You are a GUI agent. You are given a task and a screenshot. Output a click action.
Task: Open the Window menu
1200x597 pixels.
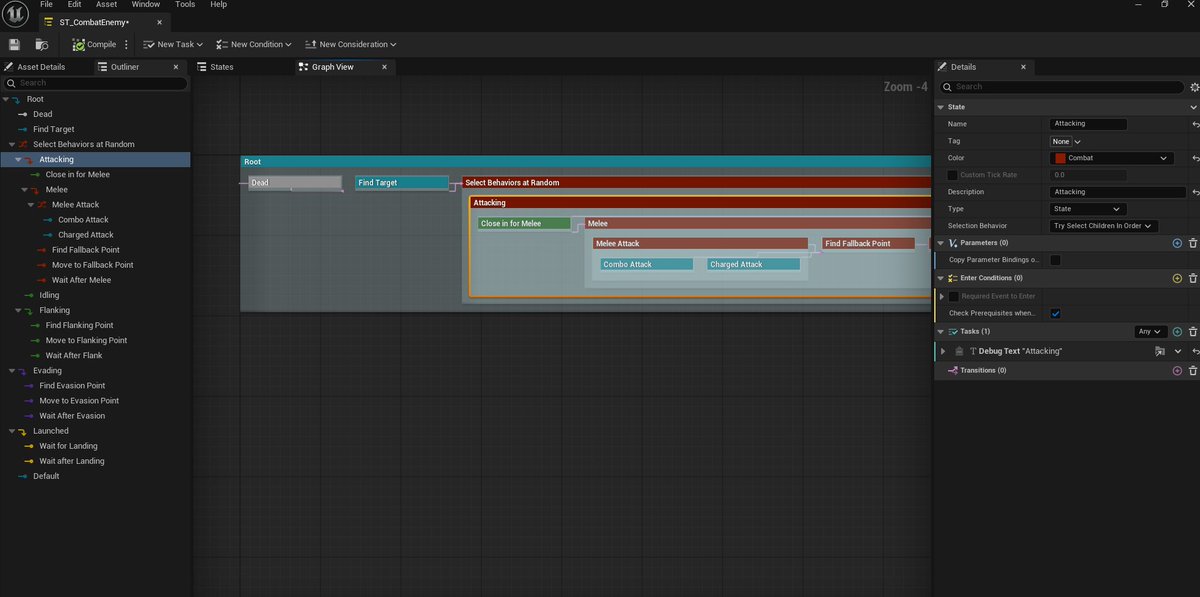click(x=146, y=5)
